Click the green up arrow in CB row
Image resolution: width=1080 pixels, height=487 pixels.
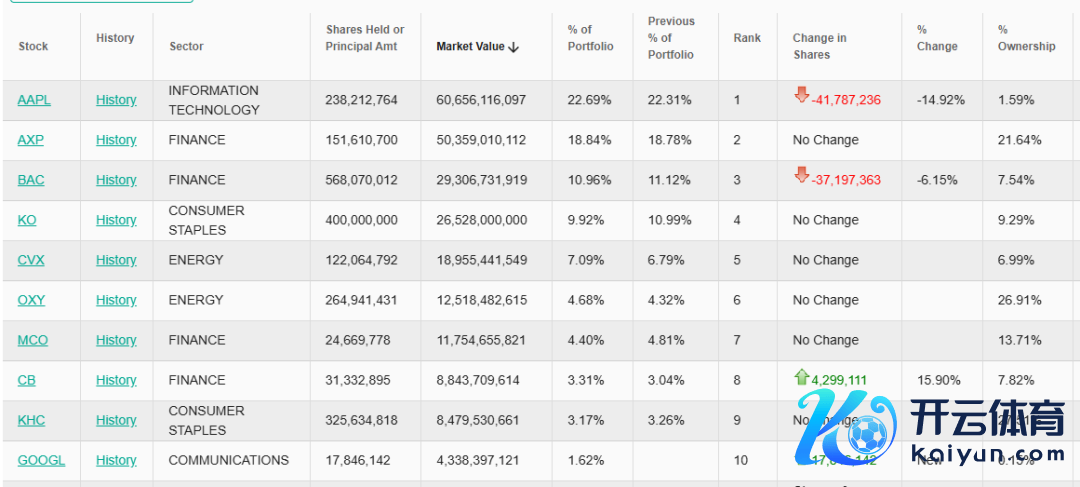(801, 377)
